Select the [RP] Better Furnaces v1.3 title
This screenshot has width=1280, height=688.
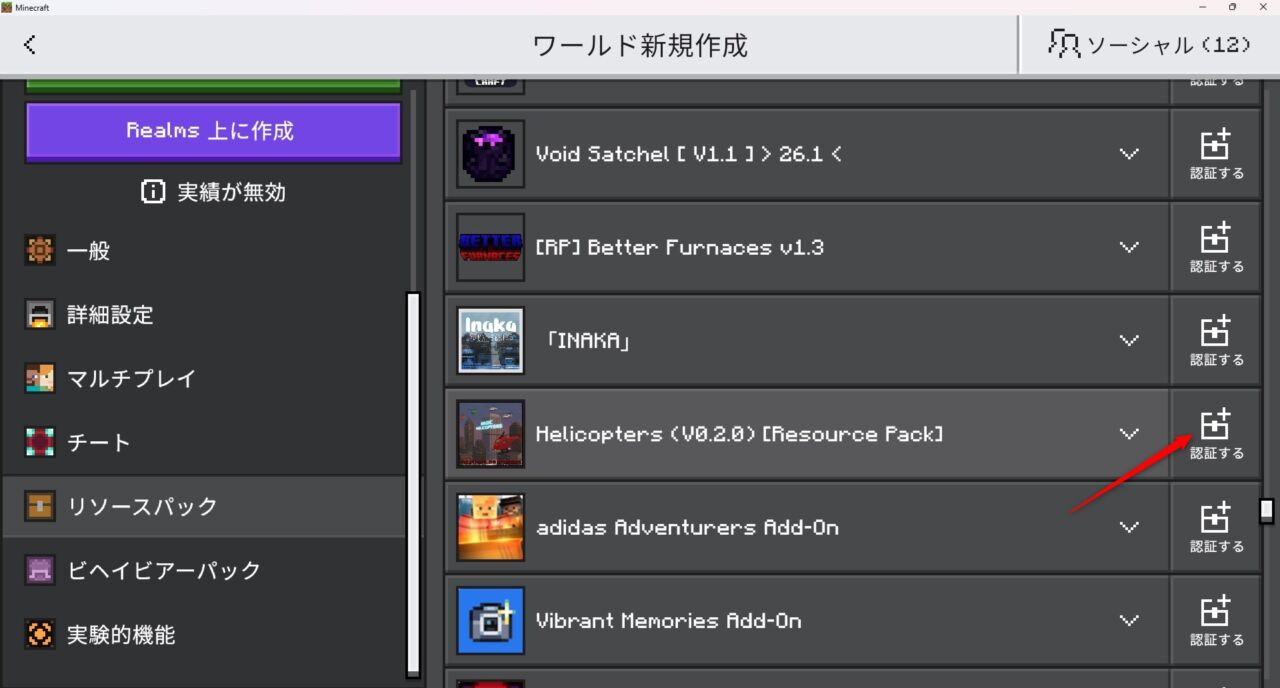680,247
